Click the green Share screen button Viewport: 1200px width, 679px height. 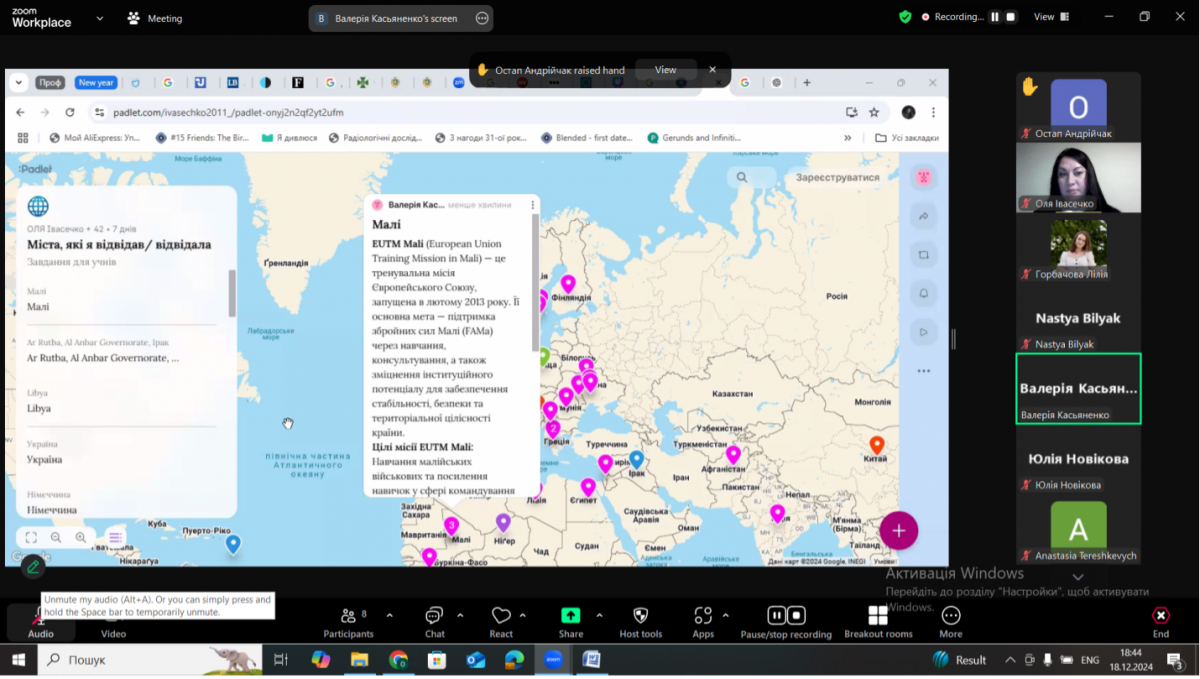tap(570, 616)
